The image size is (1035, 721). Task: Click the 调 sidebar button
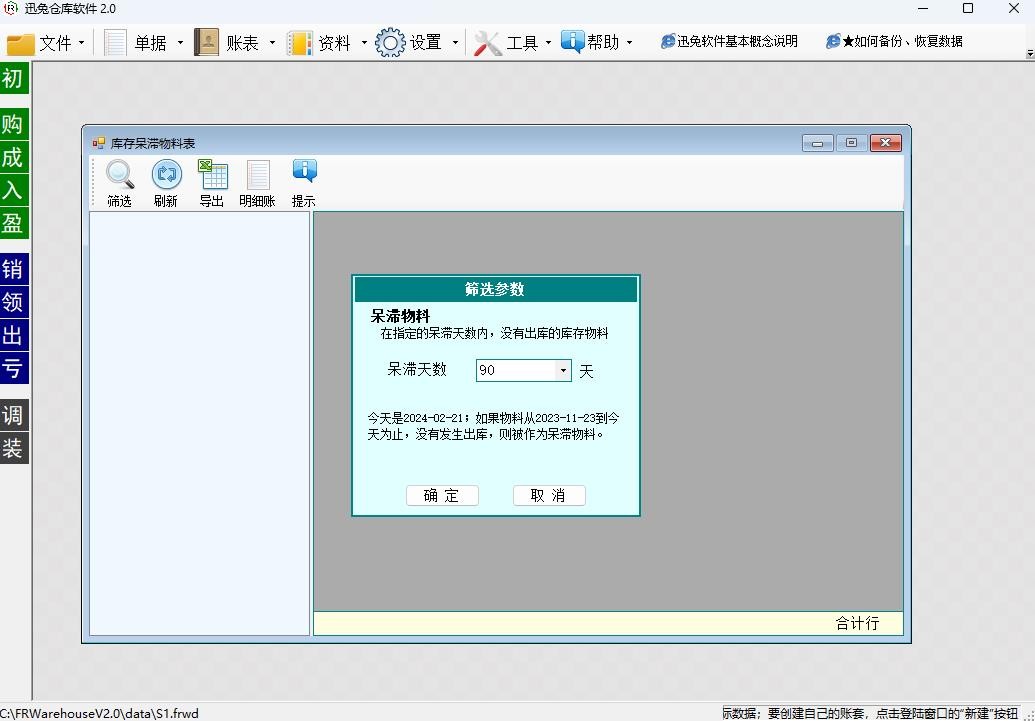coord(13,415)
